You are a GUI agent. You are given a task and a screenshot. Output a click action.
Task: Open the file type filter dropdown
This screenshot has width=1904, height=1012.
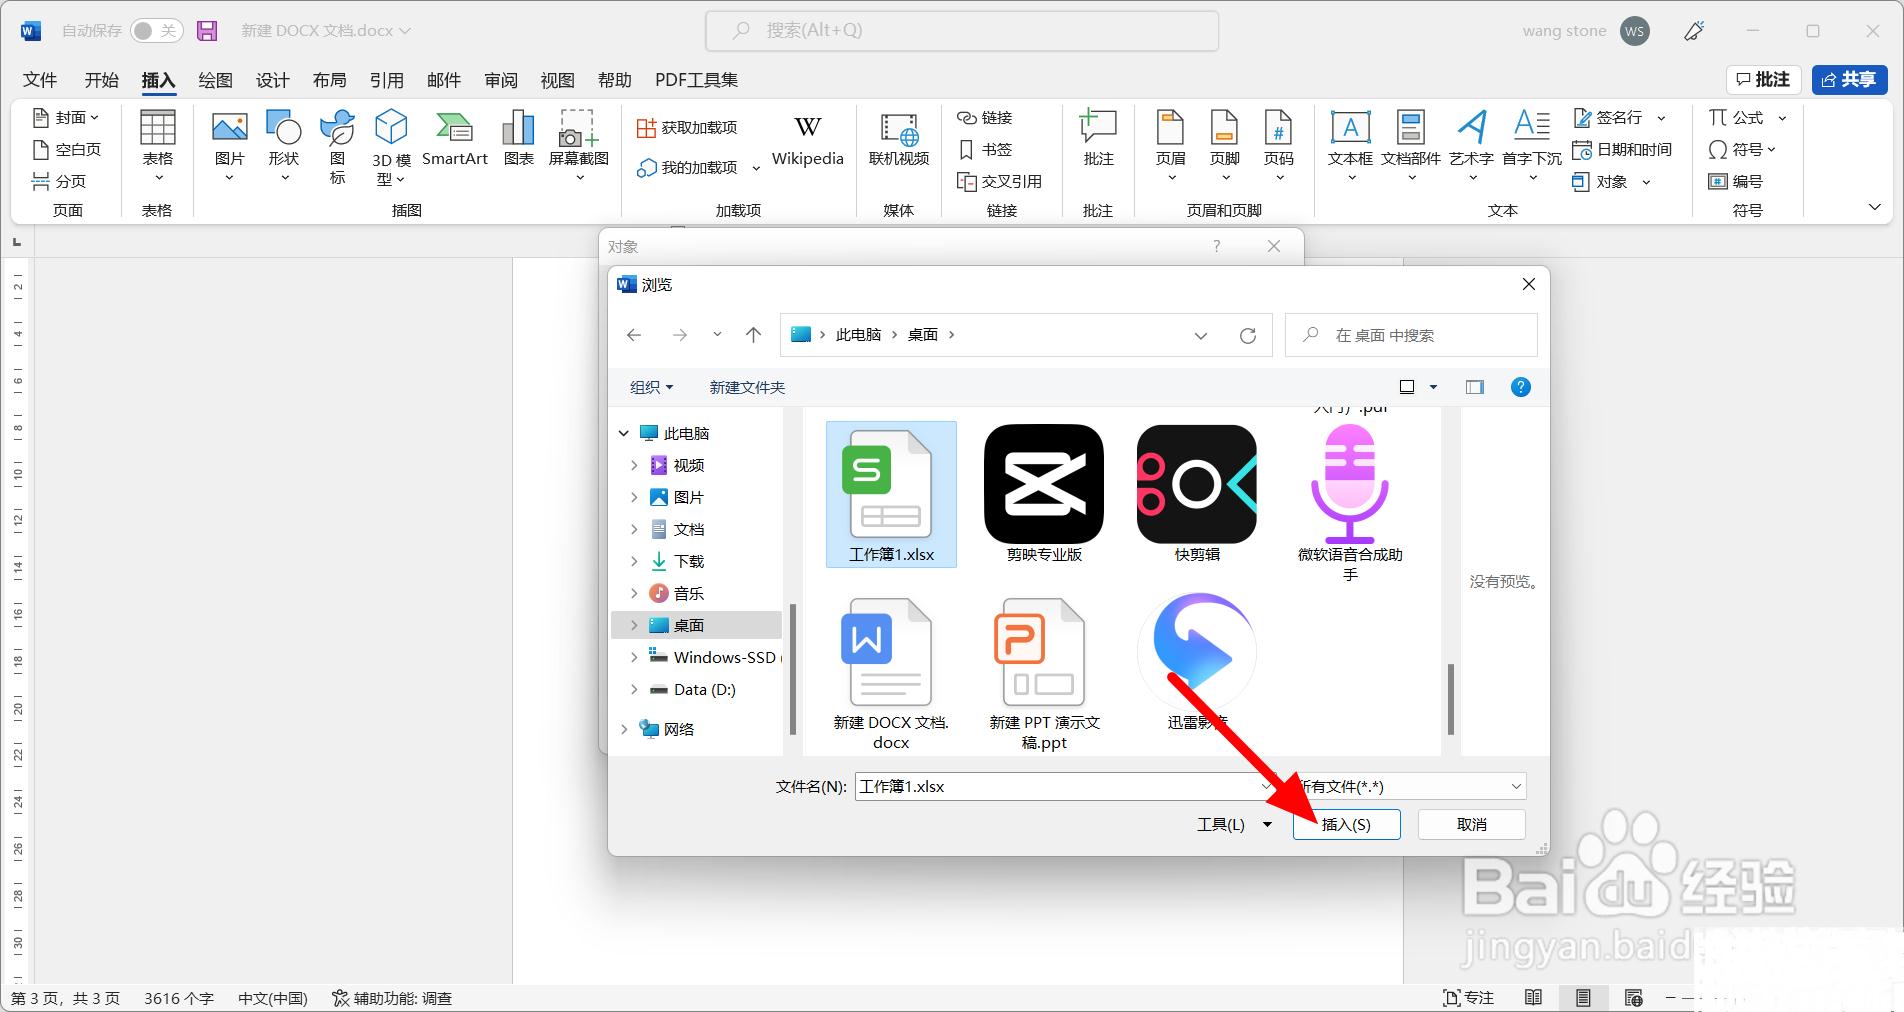(x=1410, y=787)
